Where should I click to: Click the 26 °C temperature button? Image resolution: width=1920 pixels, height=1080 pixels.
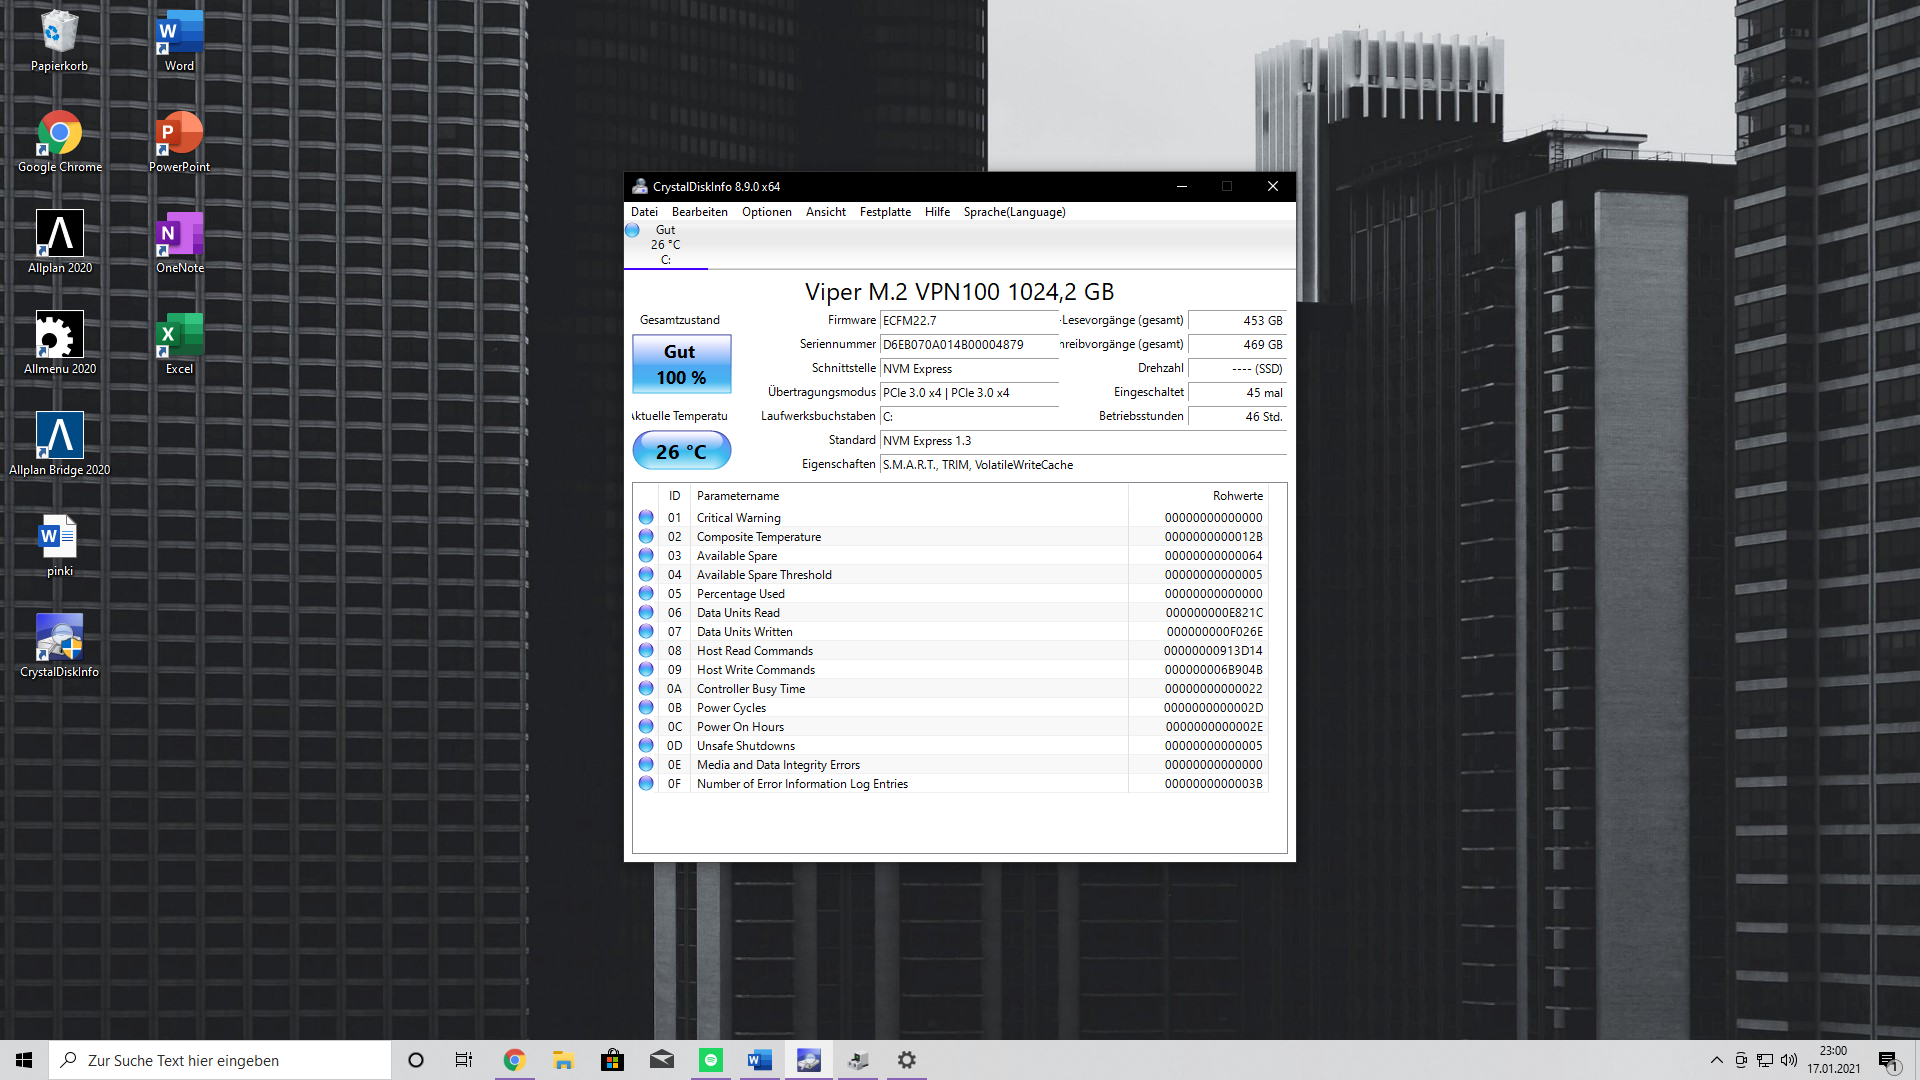pos(681,451)
